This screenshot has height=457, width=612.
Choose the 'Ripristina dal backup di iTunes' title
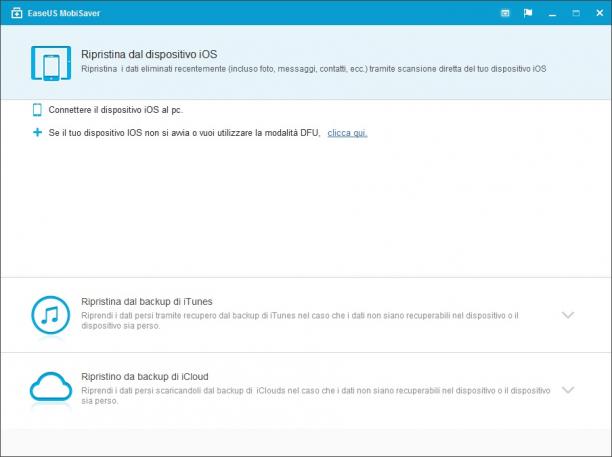pos(147,301)
